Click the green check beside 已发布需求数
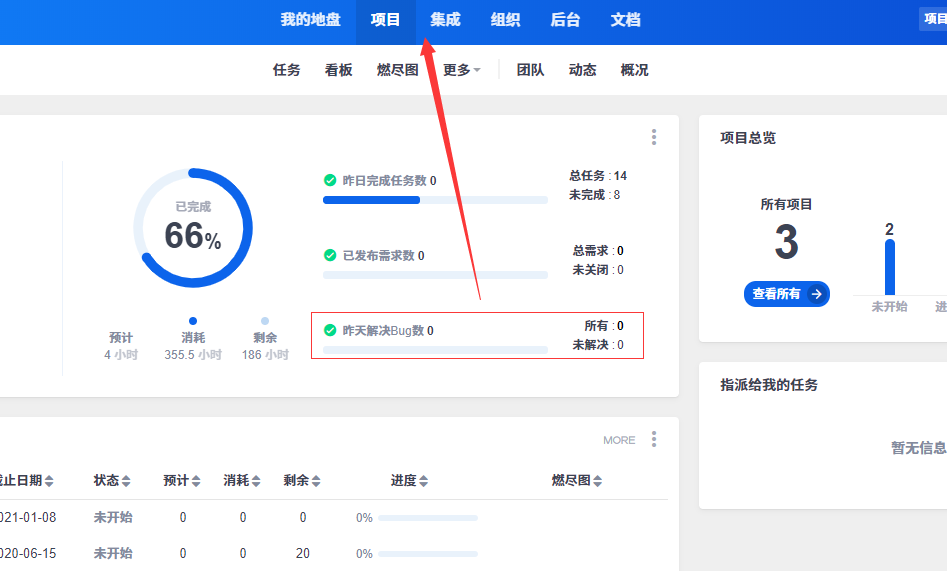 (330, 255)
